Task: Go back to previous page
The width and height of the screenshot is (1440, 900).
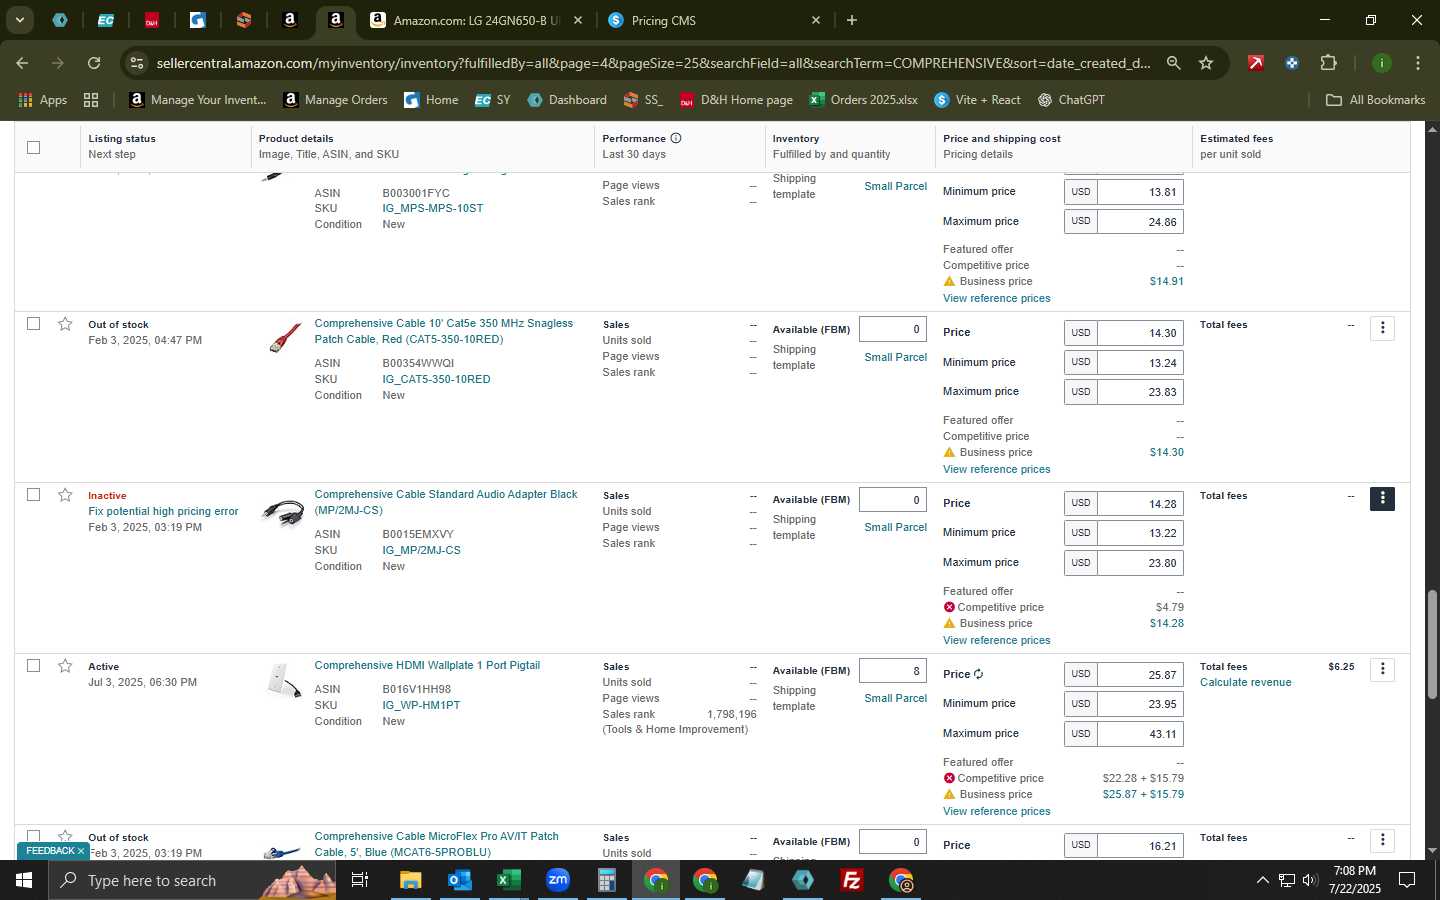Action: 22,63
